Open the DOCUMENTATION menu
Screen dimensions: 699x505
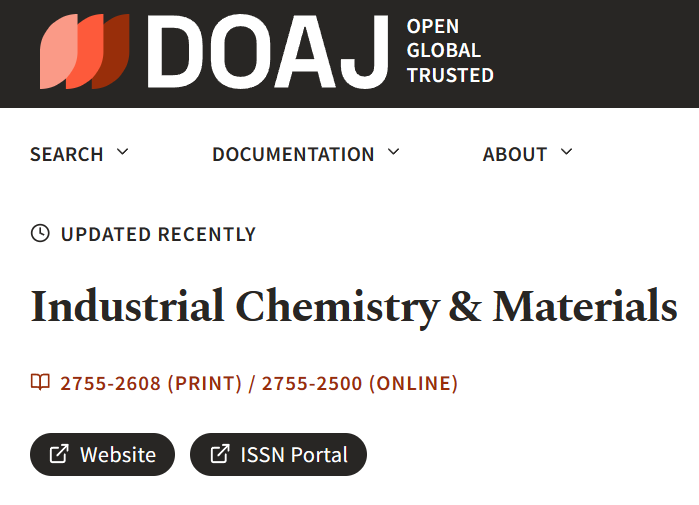[x=293, y=154]
